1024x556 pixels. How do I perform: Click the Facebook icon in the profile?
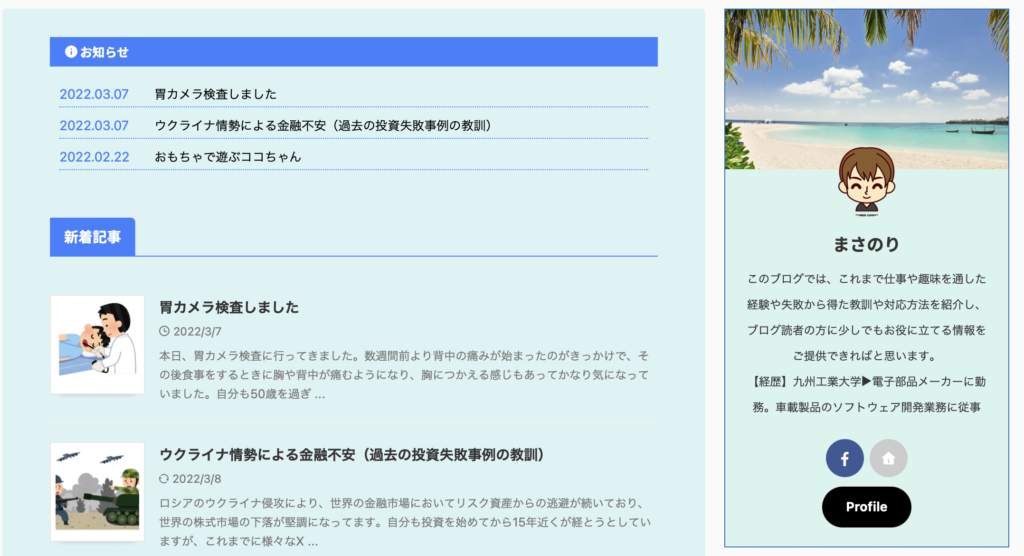(844, 458)
